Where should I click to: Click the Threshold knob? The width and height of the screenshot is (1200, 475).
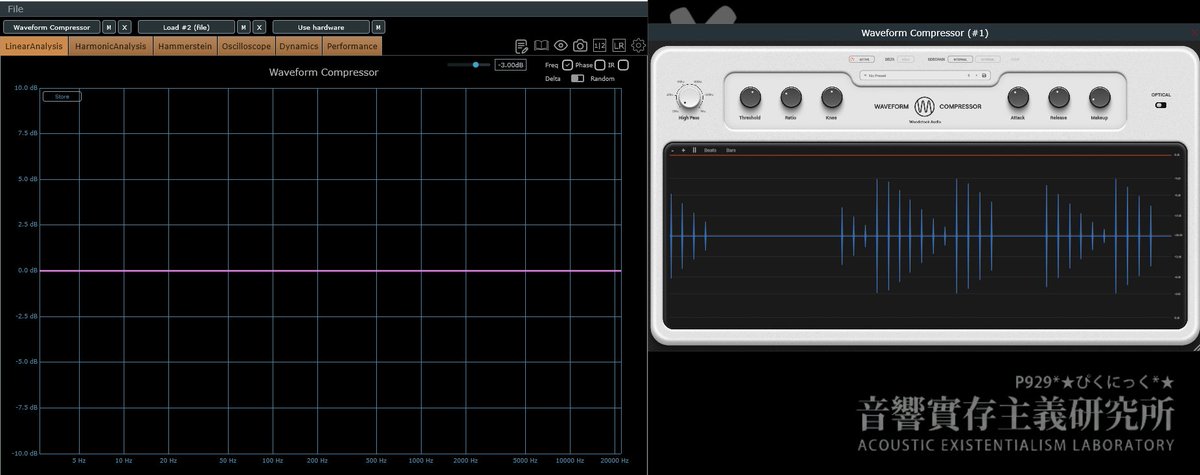[x=750, y=97]
